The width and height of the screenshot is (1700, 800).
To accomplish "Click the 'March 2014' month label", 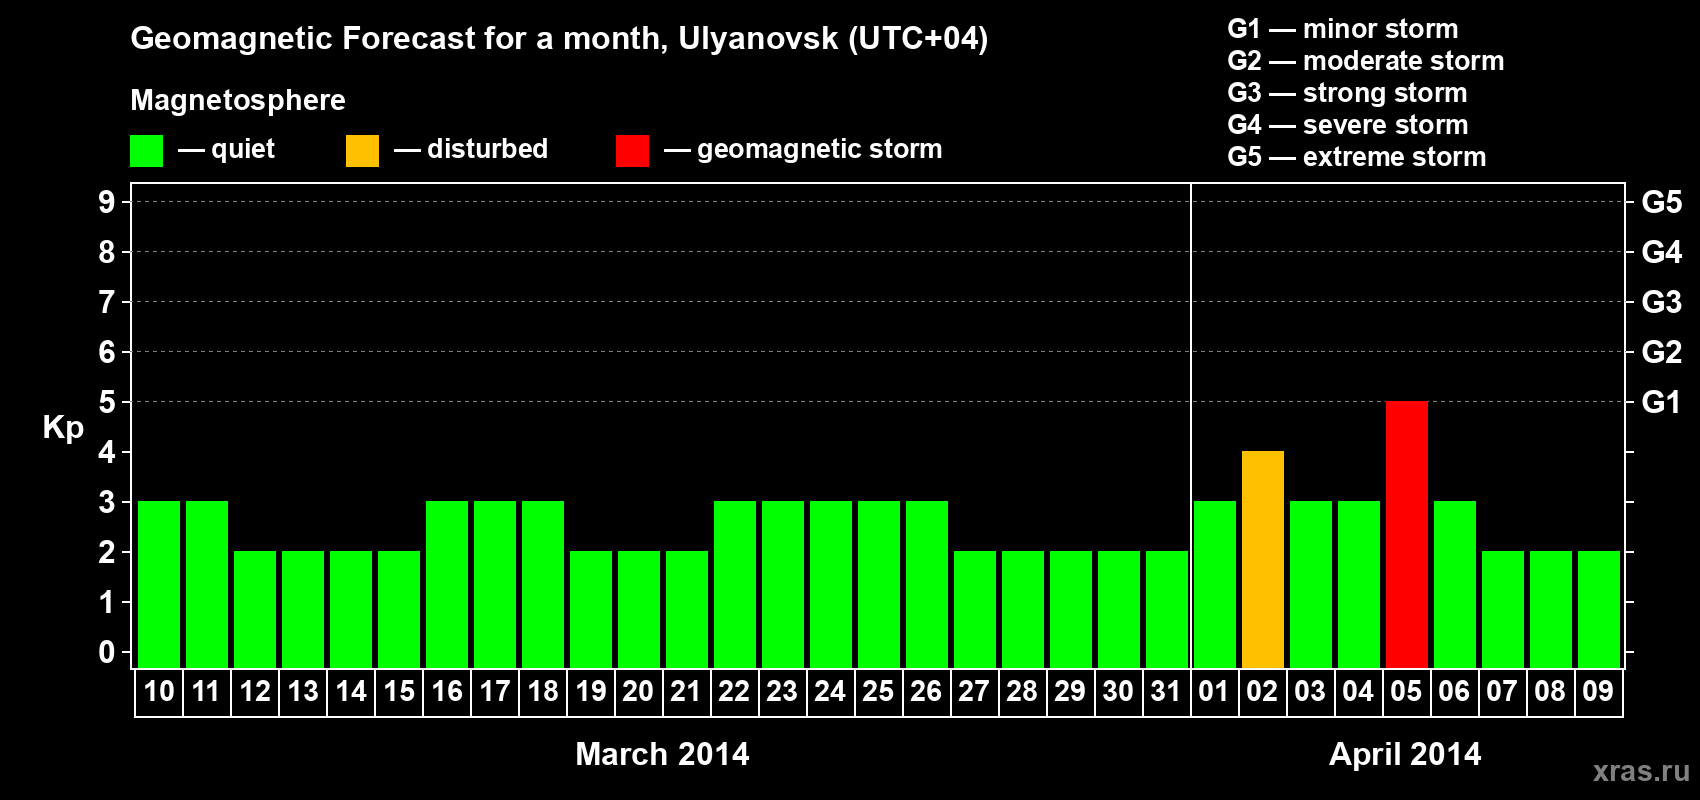I will (662, 754).
